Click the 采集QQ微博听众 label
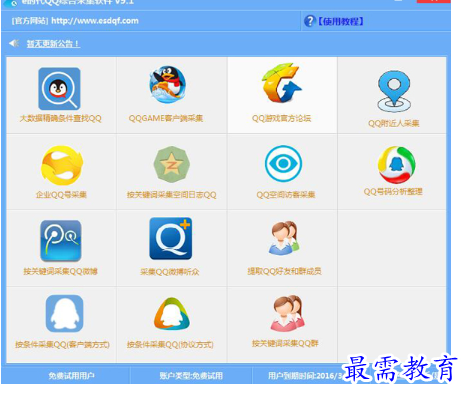The image size is (466, 400). (x=170, y=272)
